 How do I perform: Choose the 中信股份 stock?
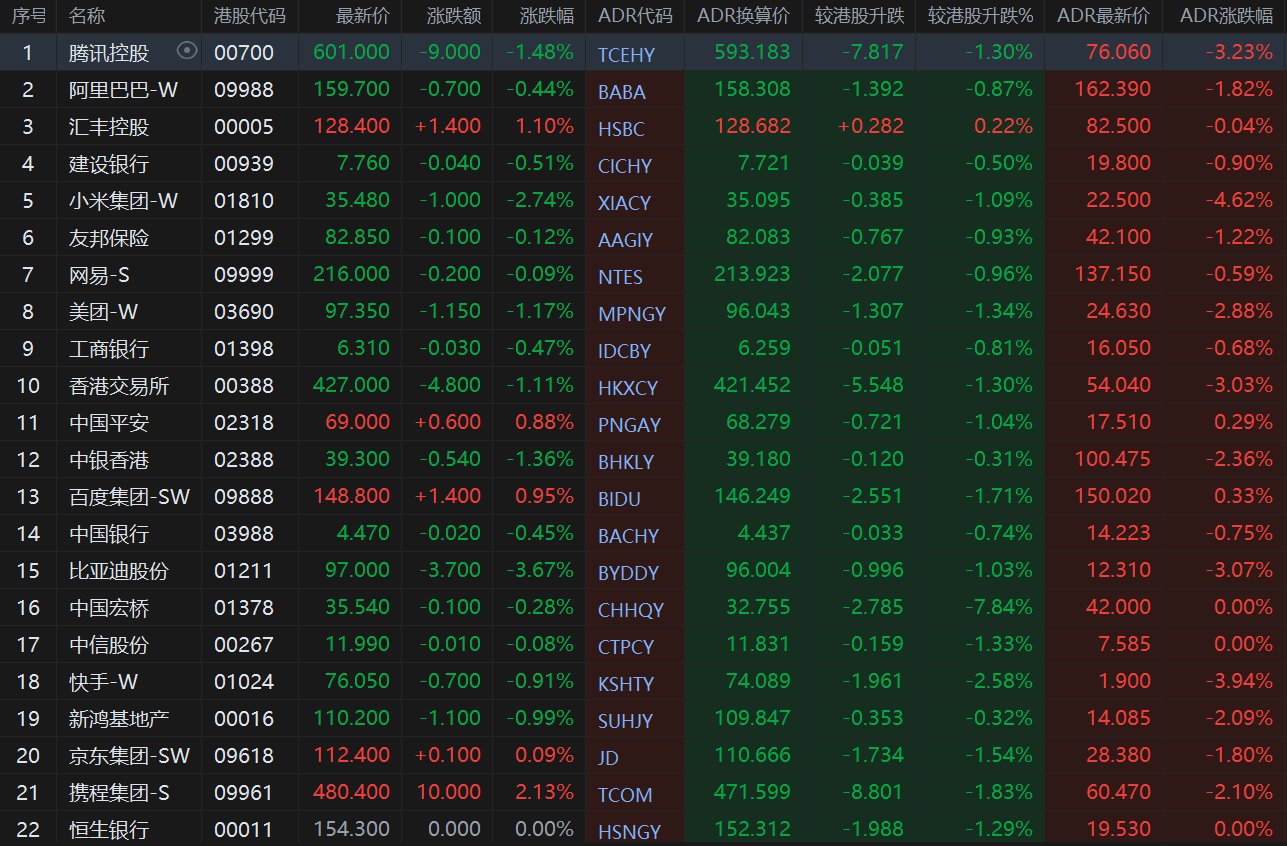click(x=109, y=645)
